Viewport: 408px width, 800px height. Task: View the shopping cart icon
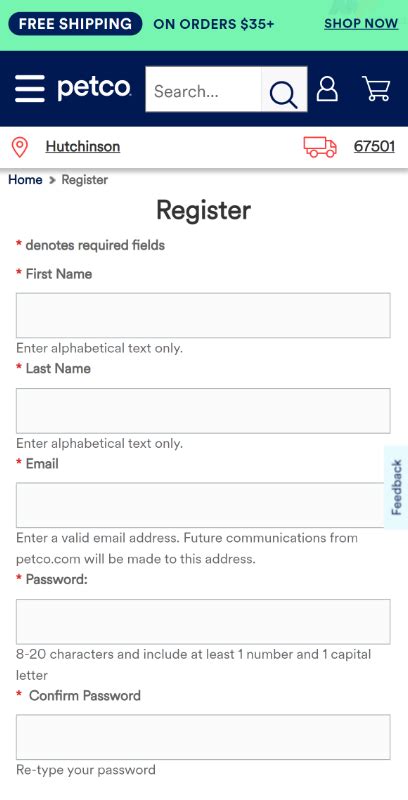pyautogui.click(x=376, y=88)
